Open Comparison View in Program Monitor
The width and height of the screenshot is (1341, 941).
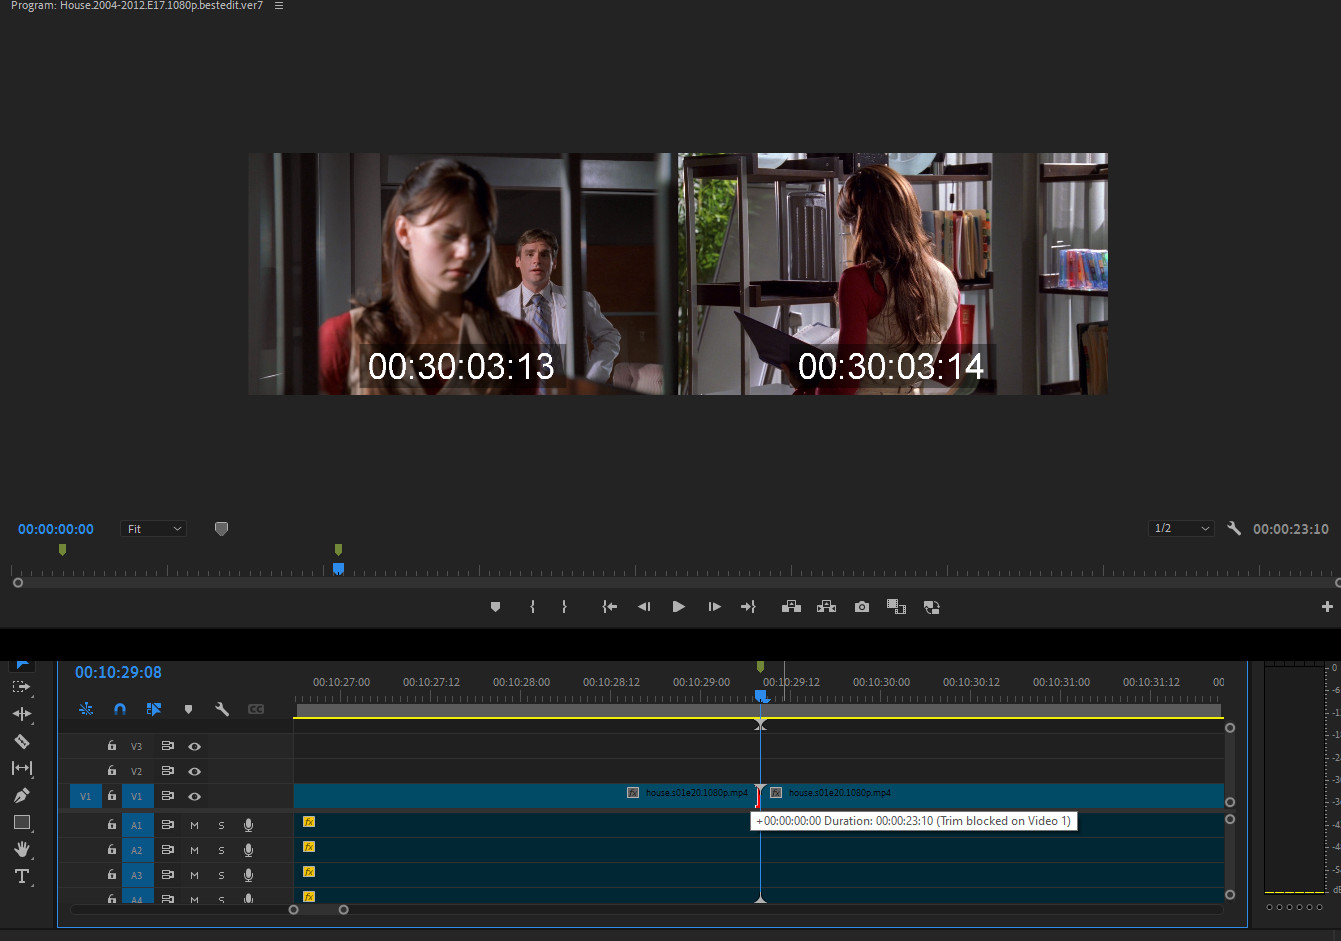click(896, 607)
